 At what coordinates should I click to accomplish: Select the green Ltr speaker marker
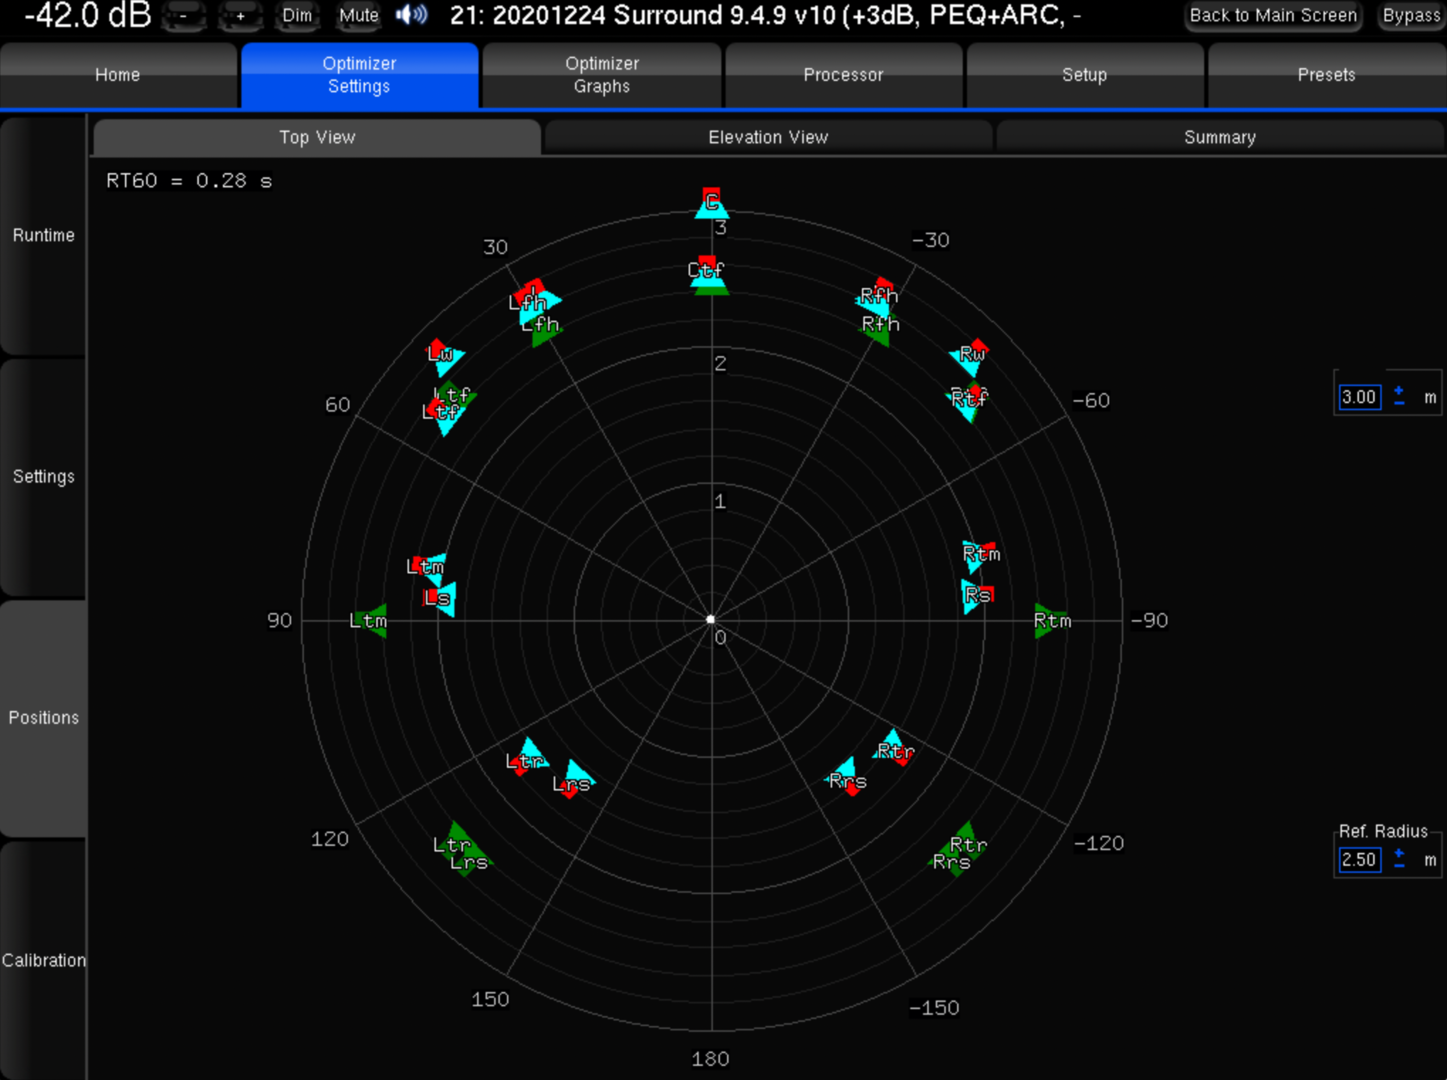tap(454, 842)
